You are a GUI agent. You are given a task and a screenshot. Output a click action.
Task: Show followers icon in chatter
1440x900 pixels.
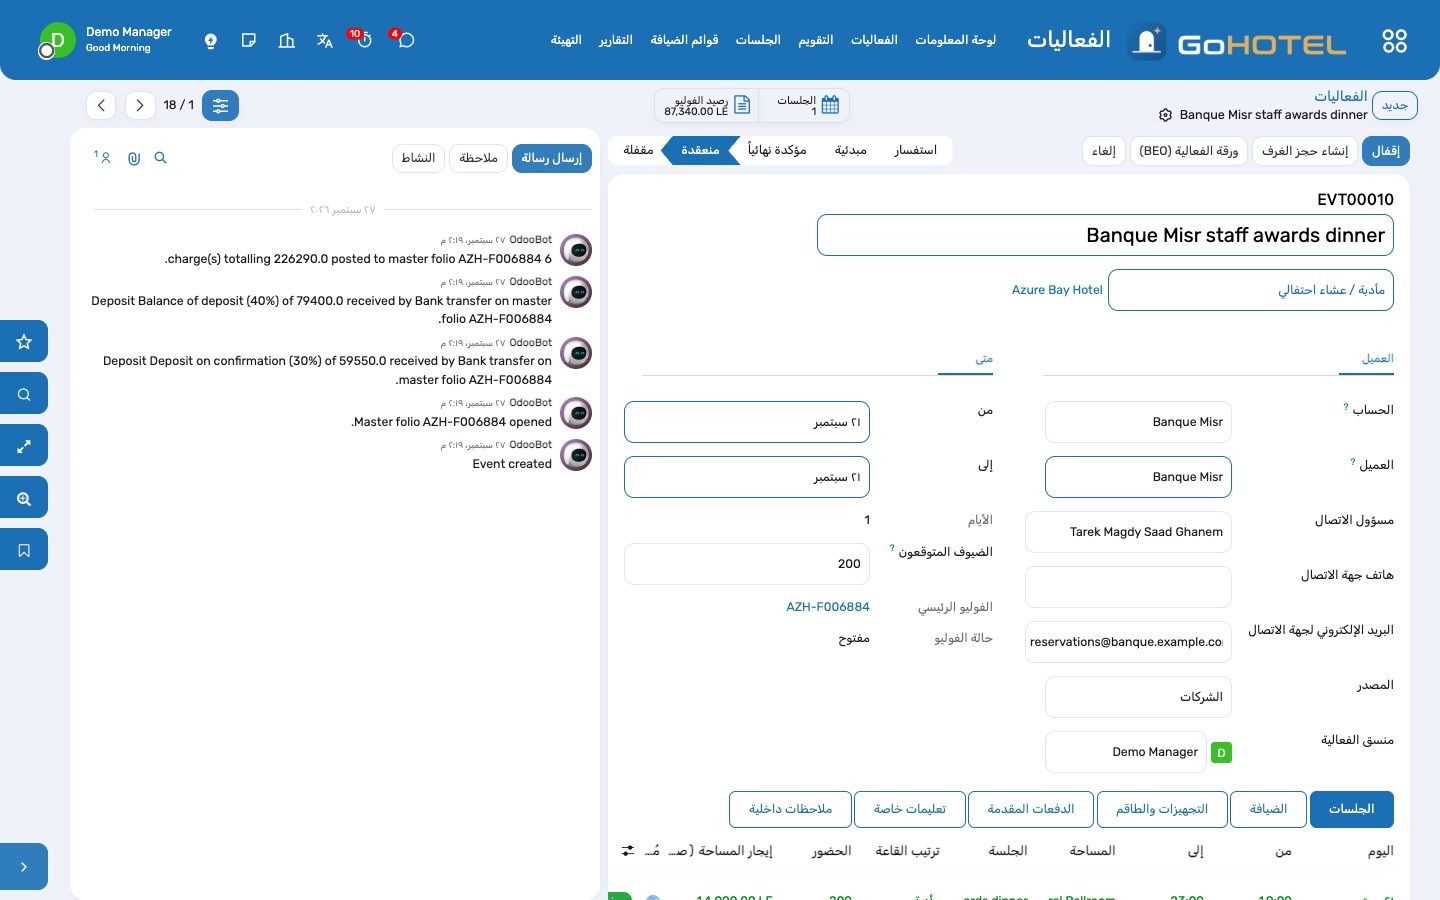(x=103, y=158)
